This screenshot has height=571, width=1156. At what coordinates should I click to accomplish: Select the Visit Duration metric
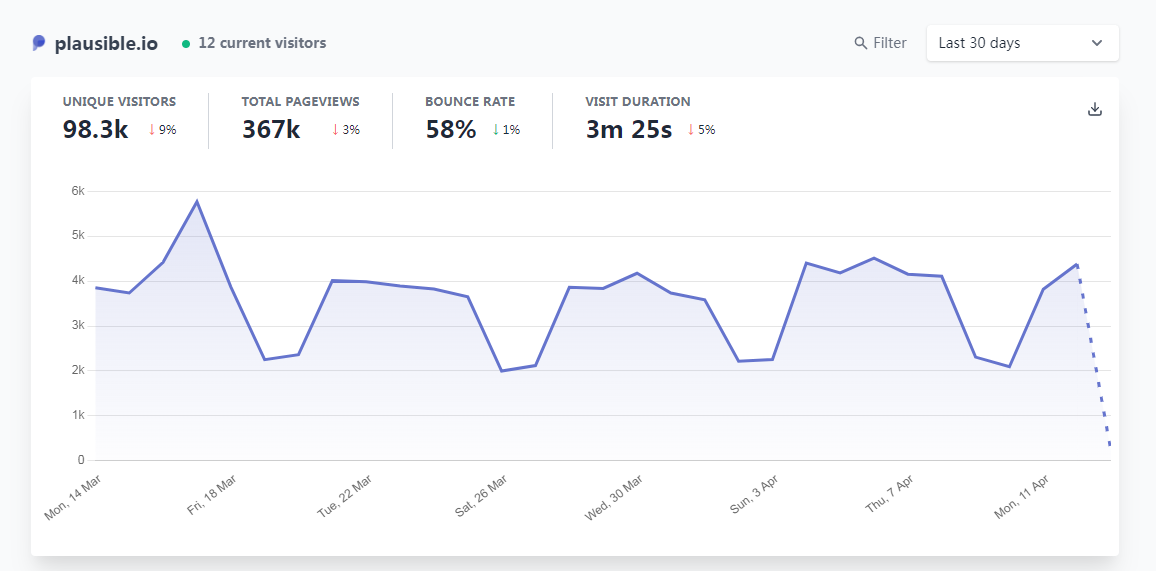[x=650, y=118]
